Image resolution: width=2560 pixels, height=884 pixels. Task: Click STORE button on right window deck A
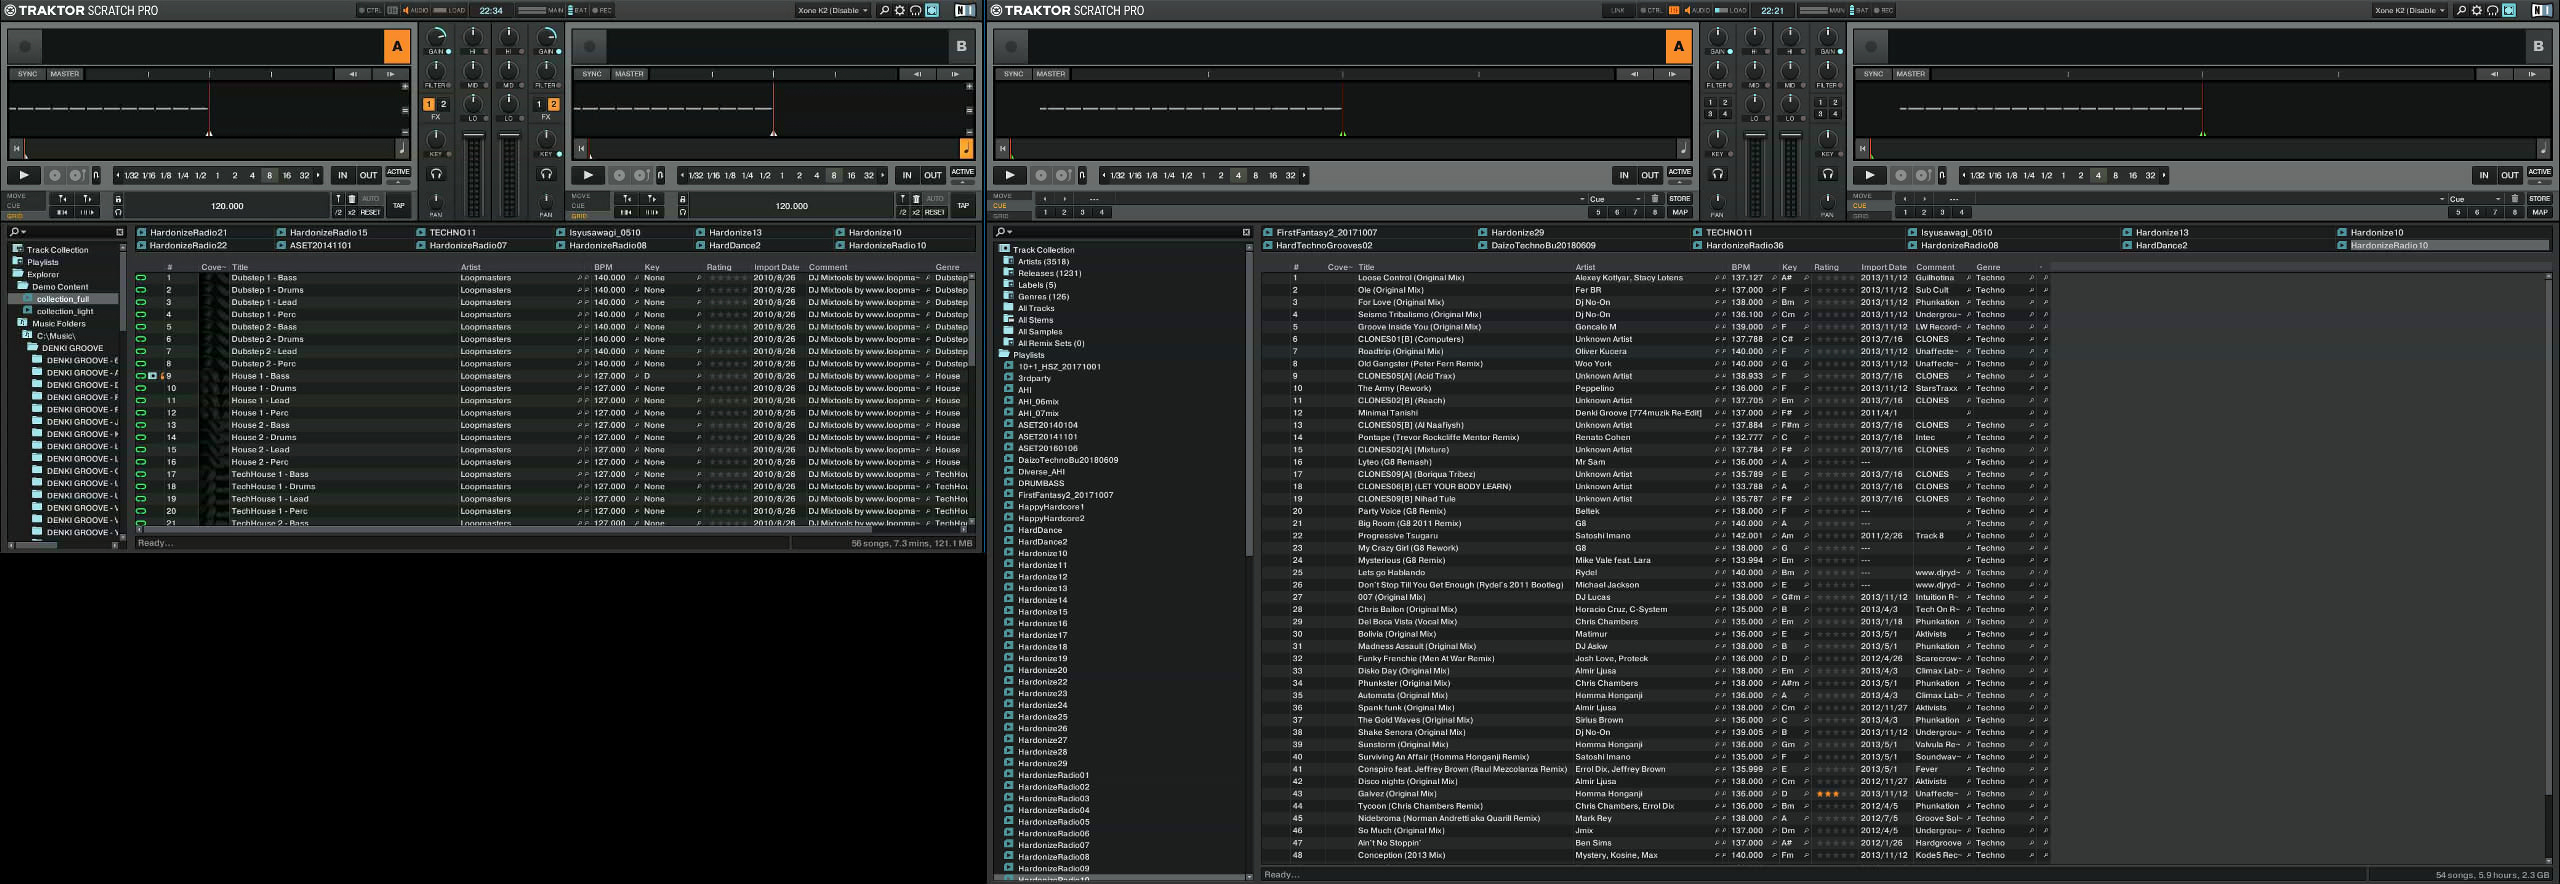click(x=1680, y=199)
